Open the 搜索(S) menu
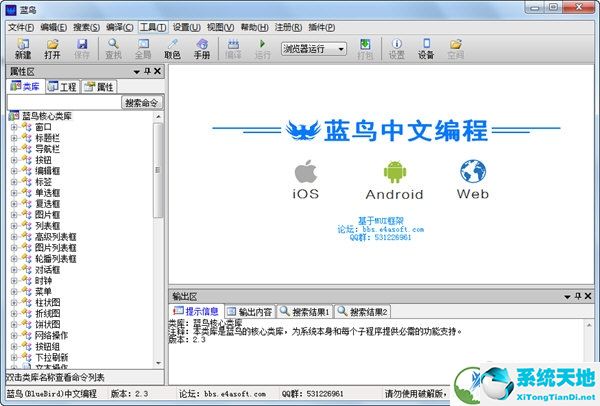 point(86,28)
